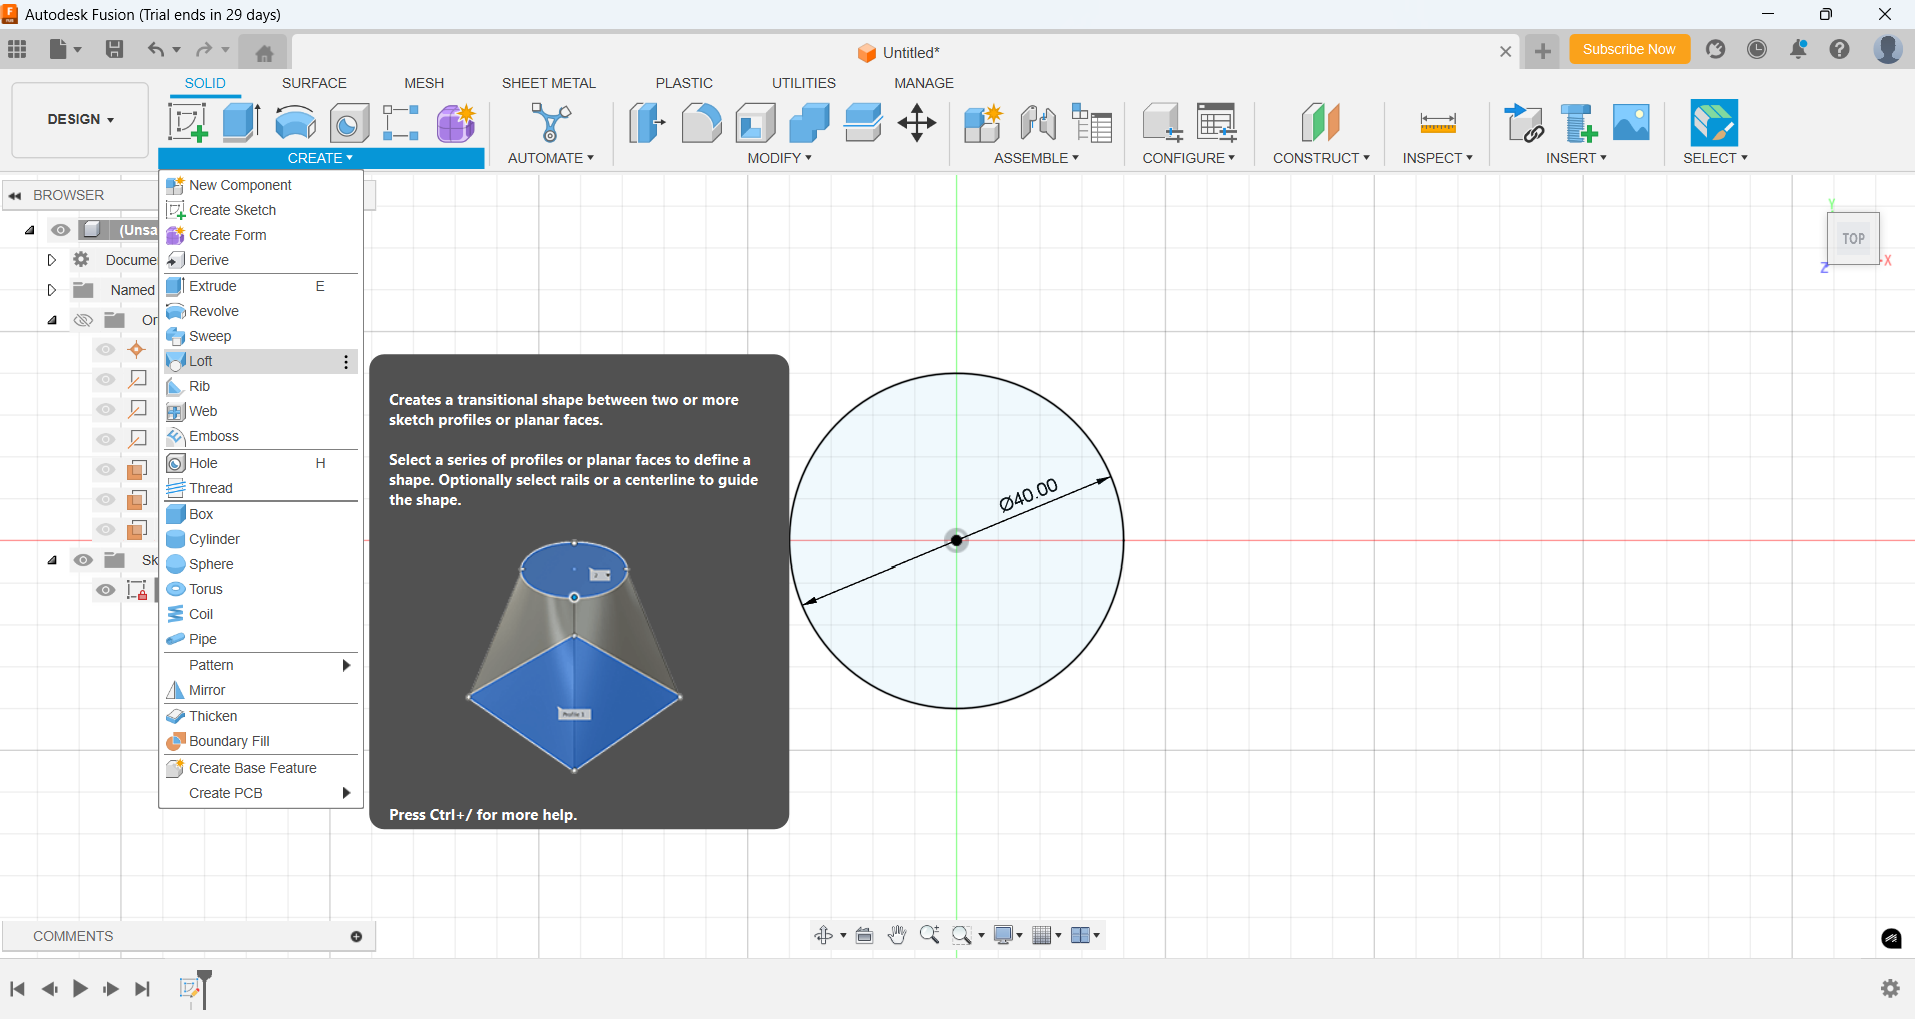Choose Mirror from the Create menu

(260, 690)
